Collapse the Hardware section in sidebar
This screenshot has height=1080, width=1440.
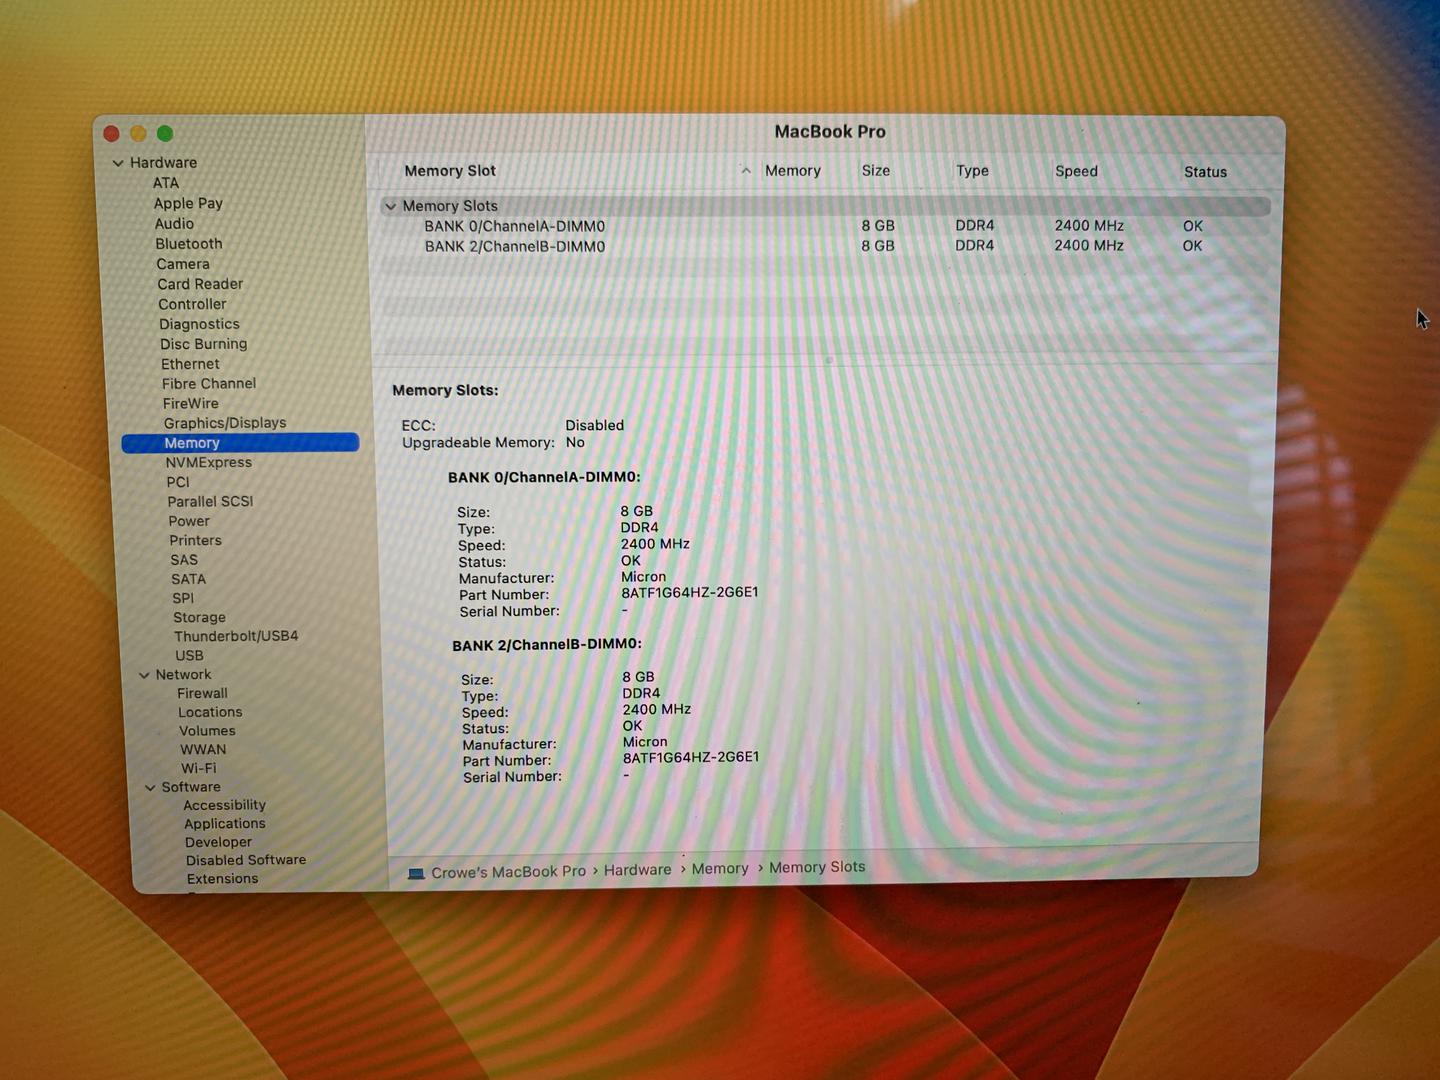pos(118,163)
